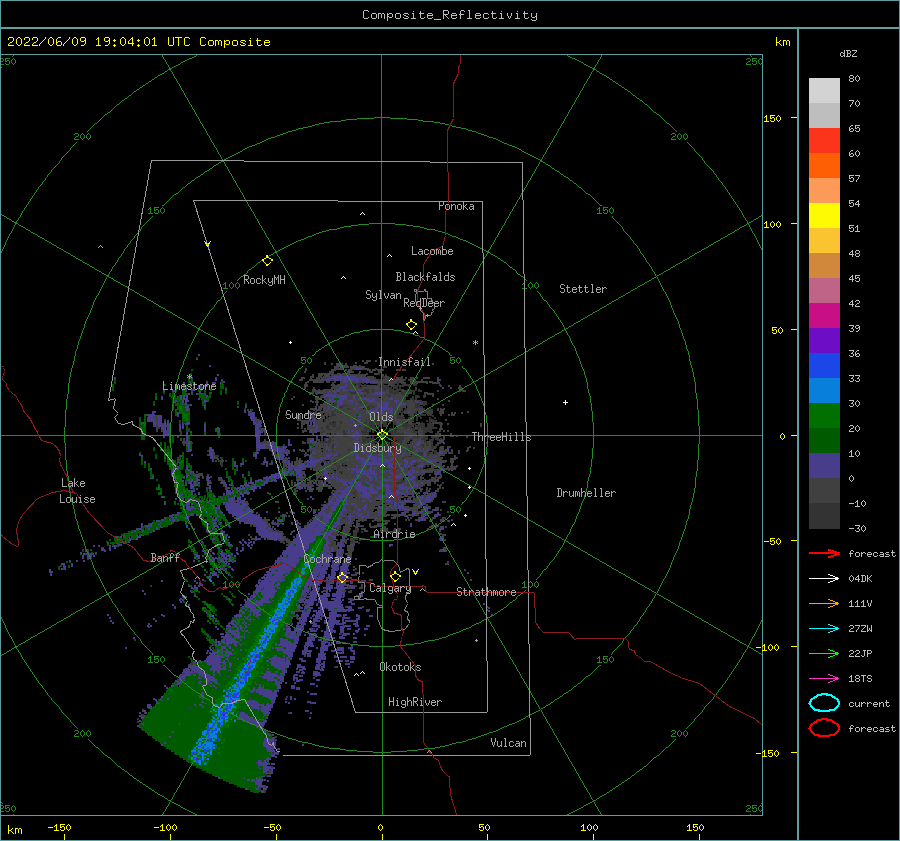This screenshot has height=841, width=900.
Task: Click the Composite_Reflectivity title text
Action: [x=450, y=15]
